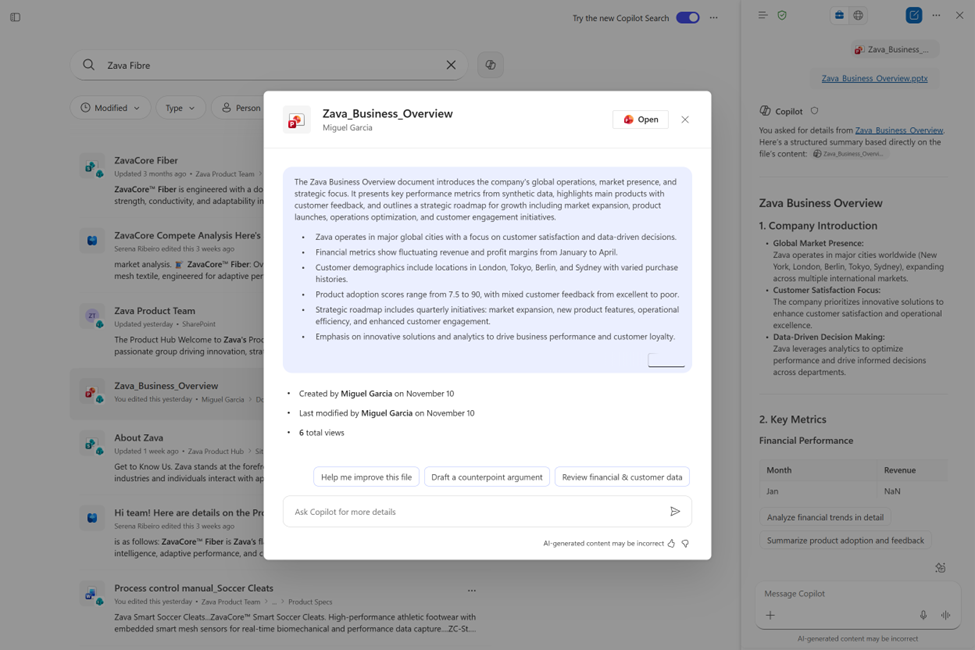Click the hamburger menu icon in the Copilot pane

[x=761, y=15]
